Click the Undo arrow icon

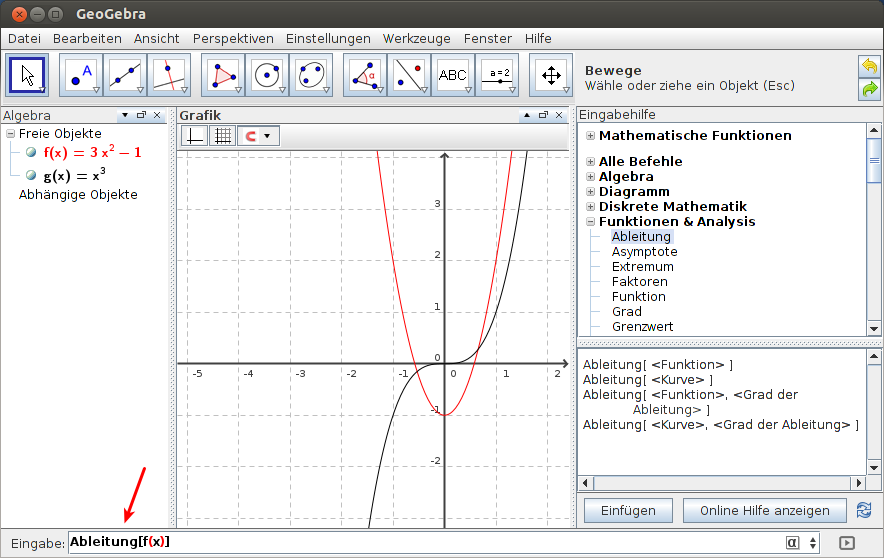point(870,66)
